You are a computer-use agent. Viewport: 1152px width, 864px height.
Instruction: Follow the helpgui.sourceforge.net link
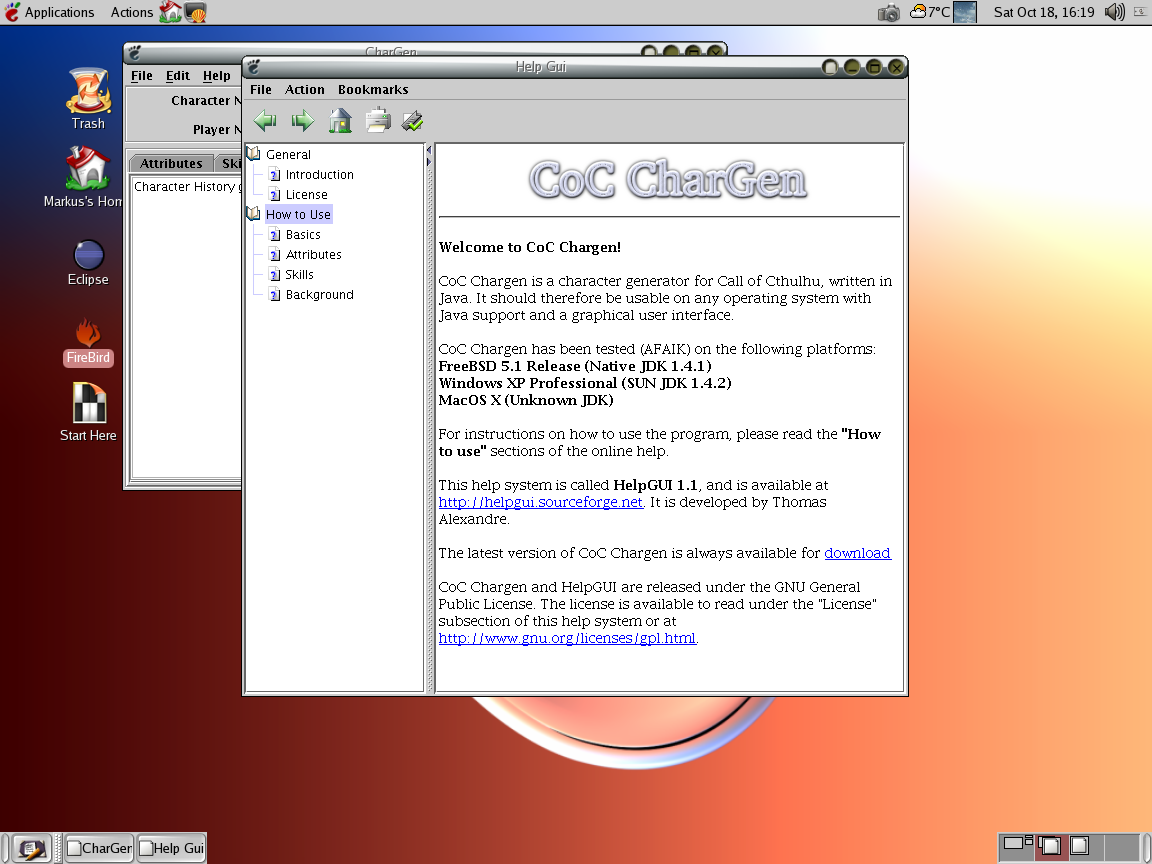[x=541, y=503]
